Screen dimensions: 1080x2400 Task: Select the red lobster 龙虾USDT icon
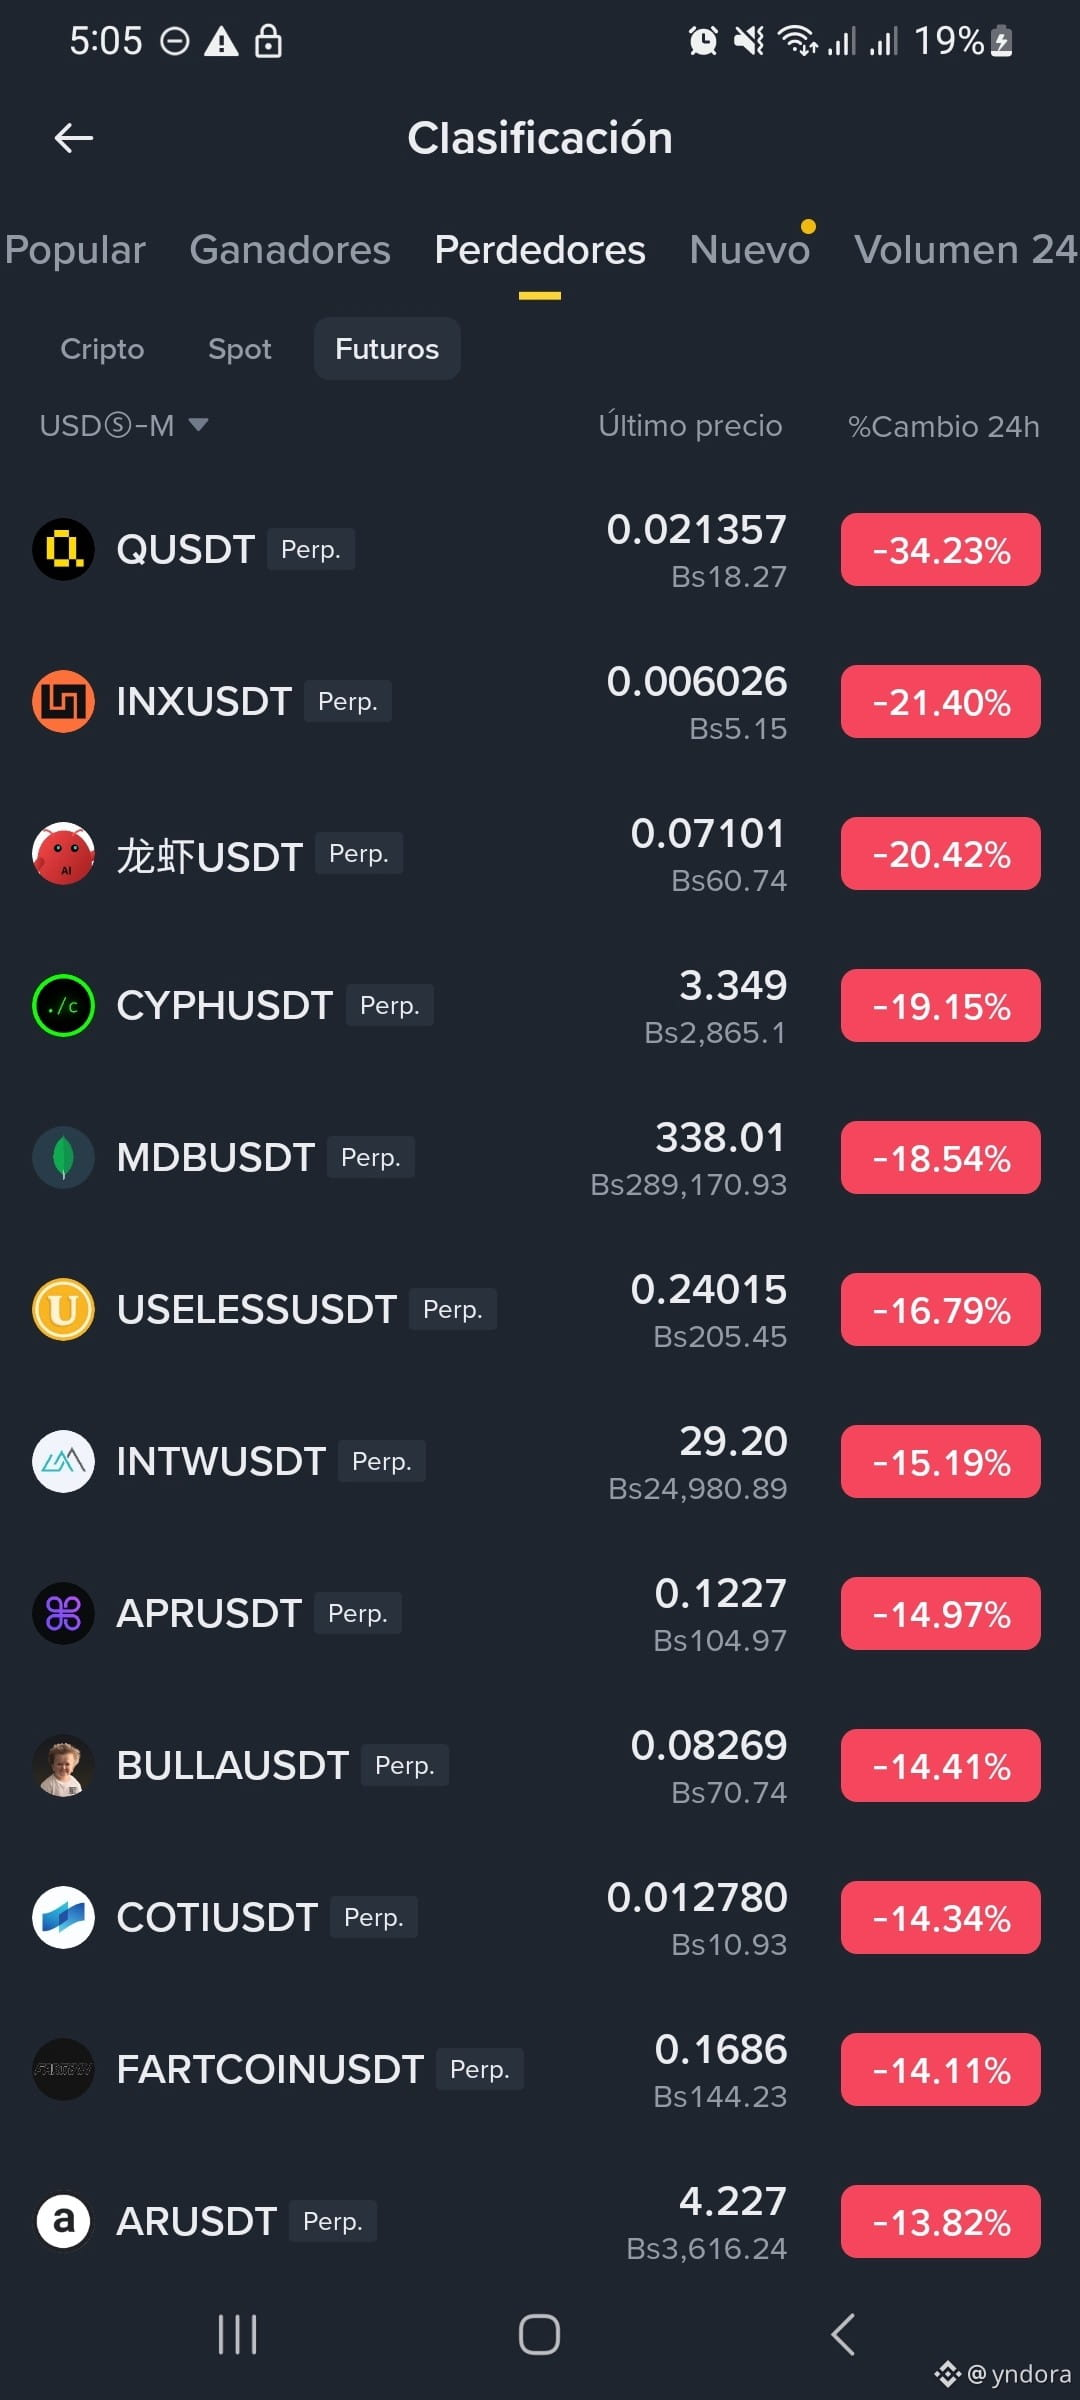click(x=63, y=853)
